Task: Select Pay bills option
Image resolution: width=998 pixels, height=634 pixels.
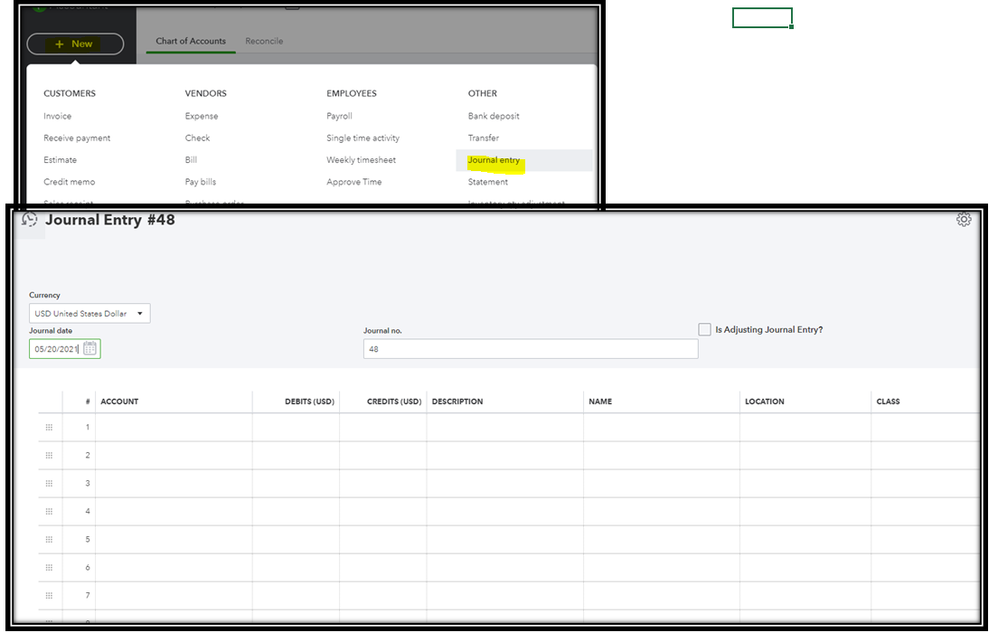Action: click(200, 181)
